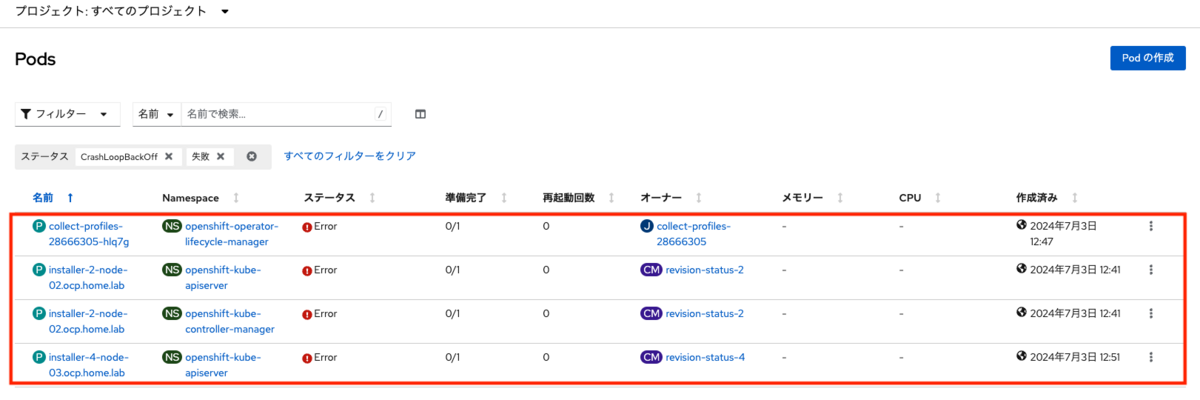The image size is (1200, 400).
Task: Click 0/1 ready value of collect-profiles row
Action: click(x=452, y=226)
